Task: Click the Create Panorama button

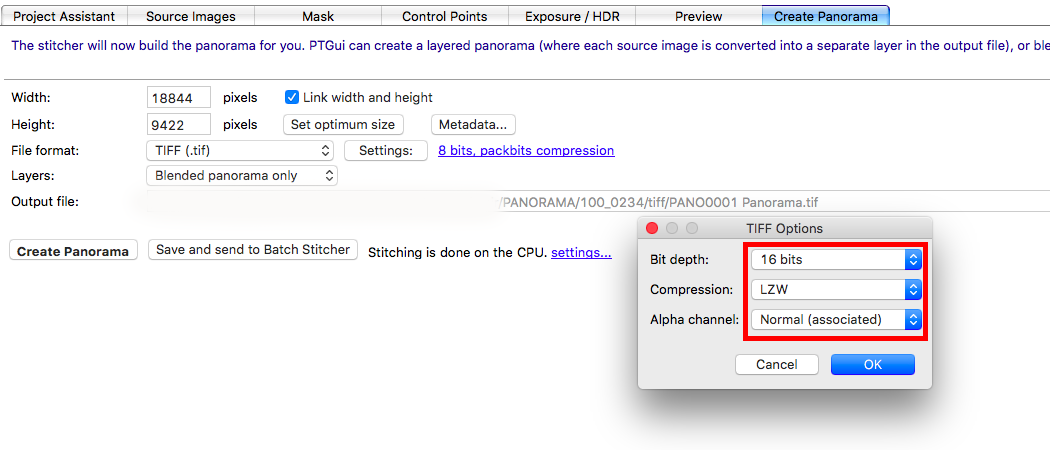Action: [x=74, y=251]
